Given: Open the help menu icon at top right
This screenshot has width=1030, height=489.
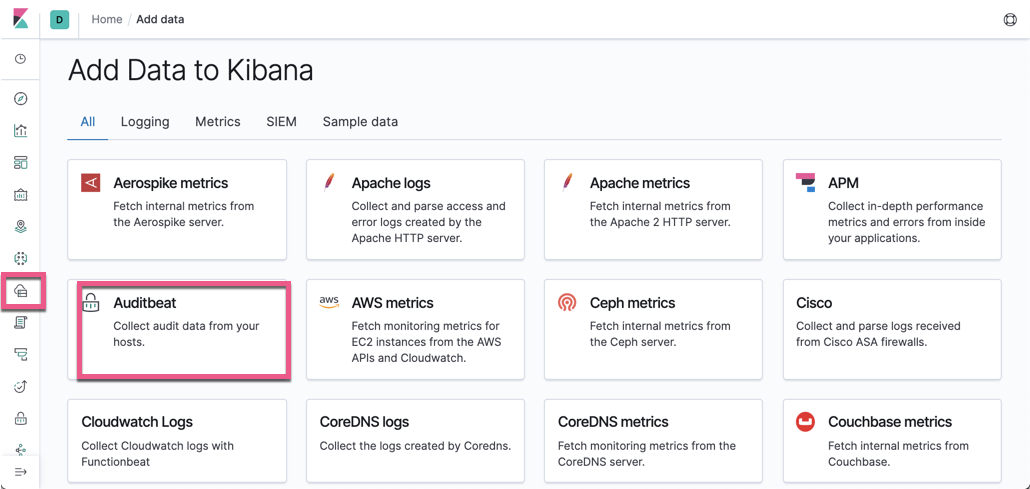Looking at the screenshot, I should pos(1009,20).
